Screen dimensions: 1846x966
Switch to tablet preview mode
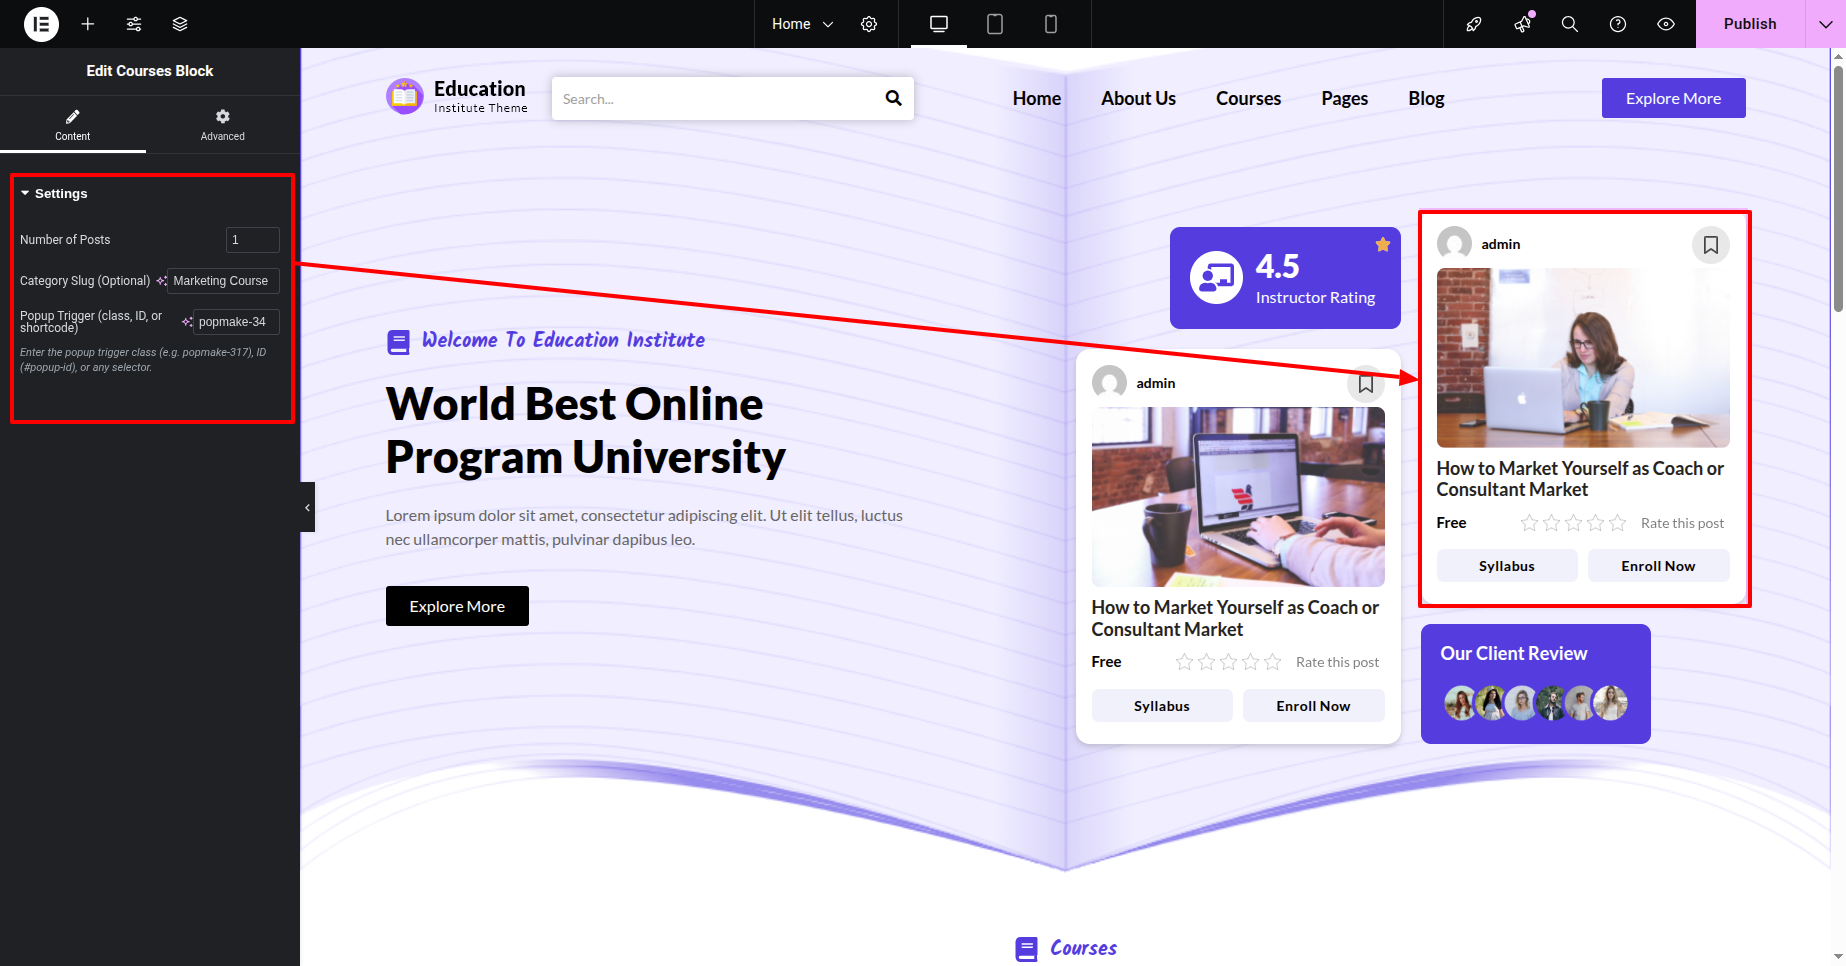point(995,24)
